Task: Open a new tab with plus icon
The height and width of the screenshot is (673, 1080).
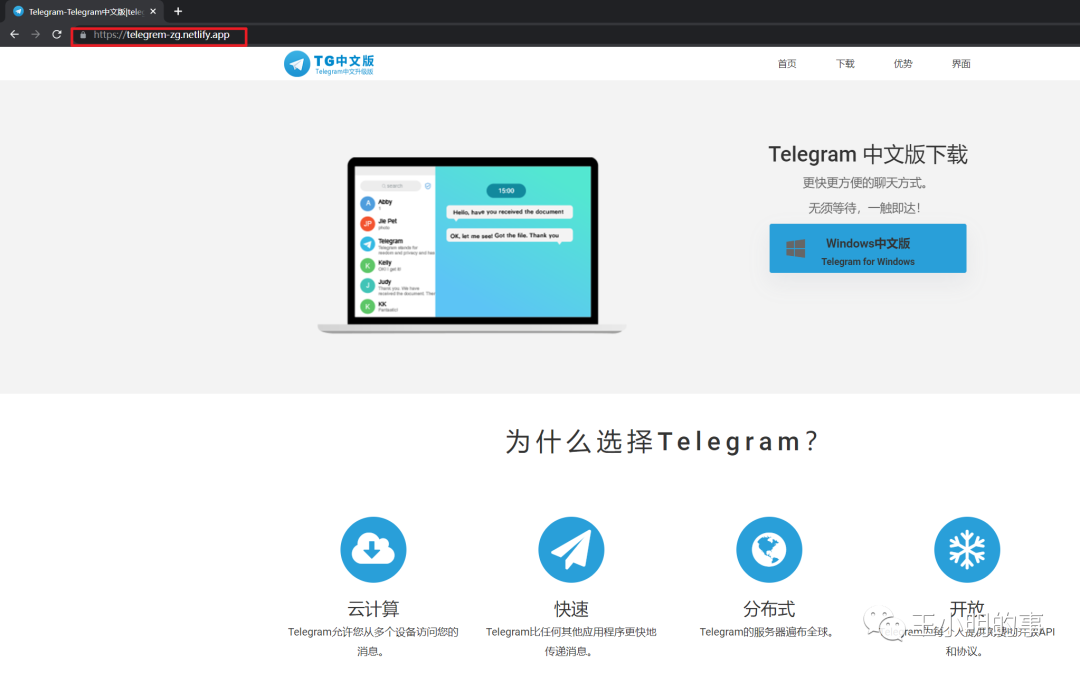Action: click(178, 11)
